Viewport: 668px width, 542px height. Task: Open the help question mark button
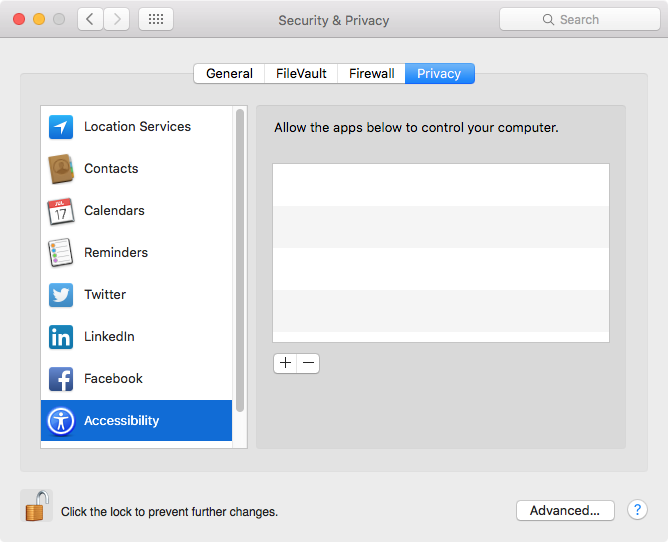click(x=637, y=510)
